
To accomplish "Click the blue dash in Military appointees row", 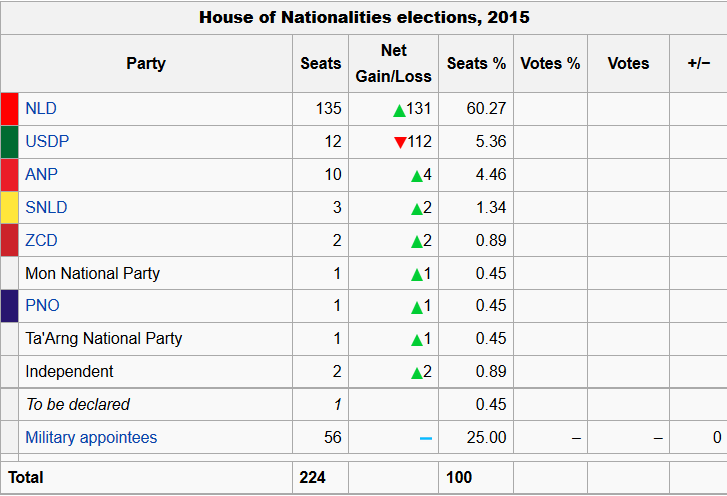I will coord(425,438).
